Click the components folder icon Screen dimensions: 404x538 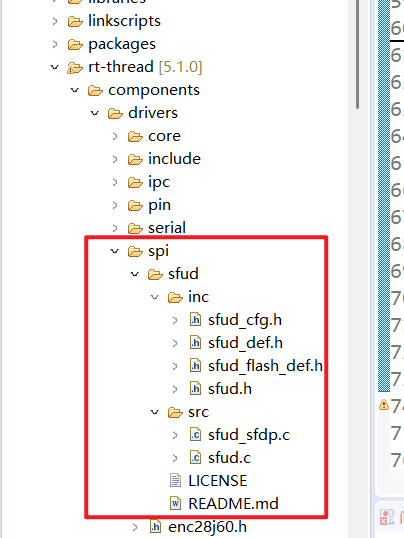[95, 91]
